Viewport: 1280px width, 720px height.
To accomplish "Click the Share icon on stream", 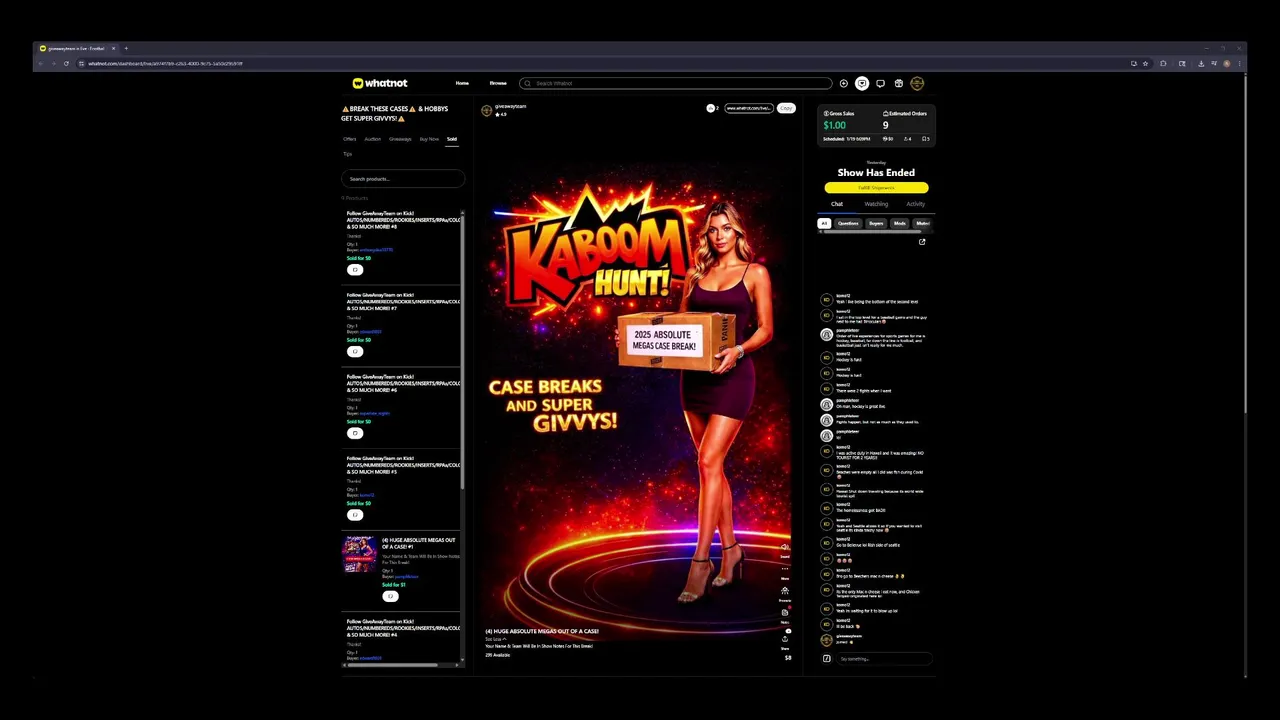I will 785,641.
